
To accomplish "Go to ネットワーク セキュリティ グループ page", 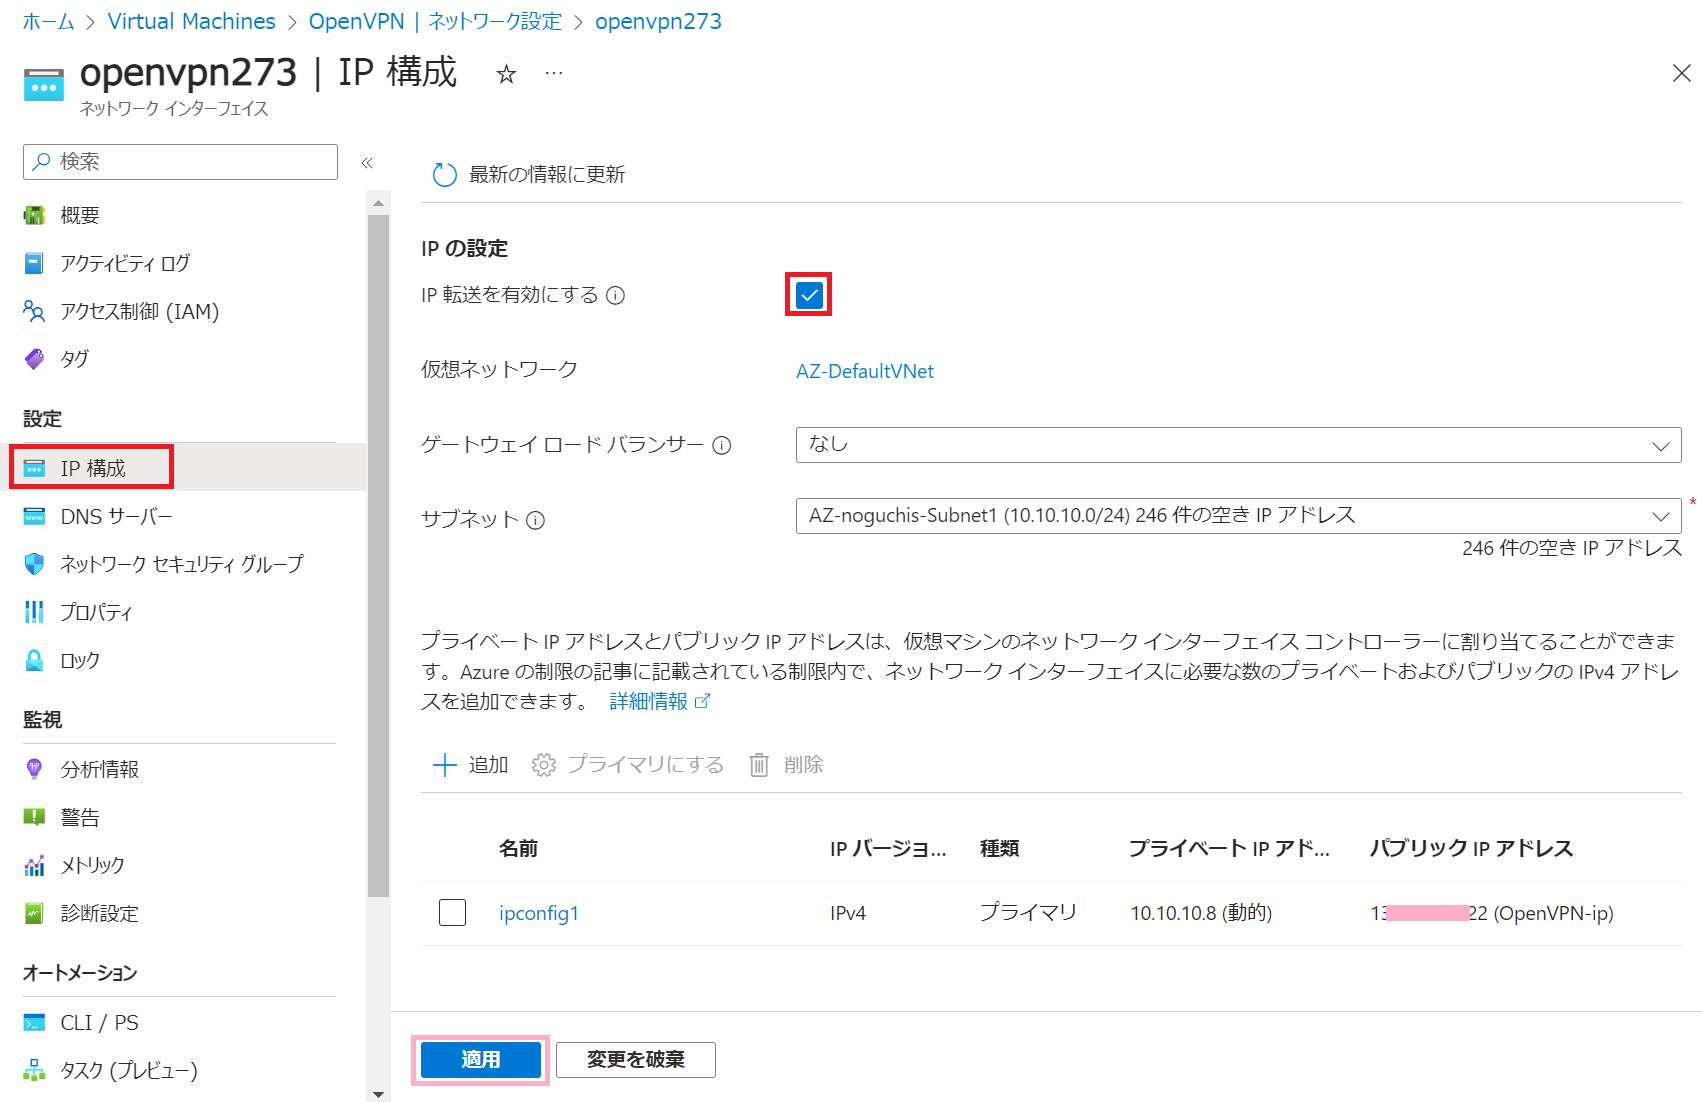I will (181, 564).
